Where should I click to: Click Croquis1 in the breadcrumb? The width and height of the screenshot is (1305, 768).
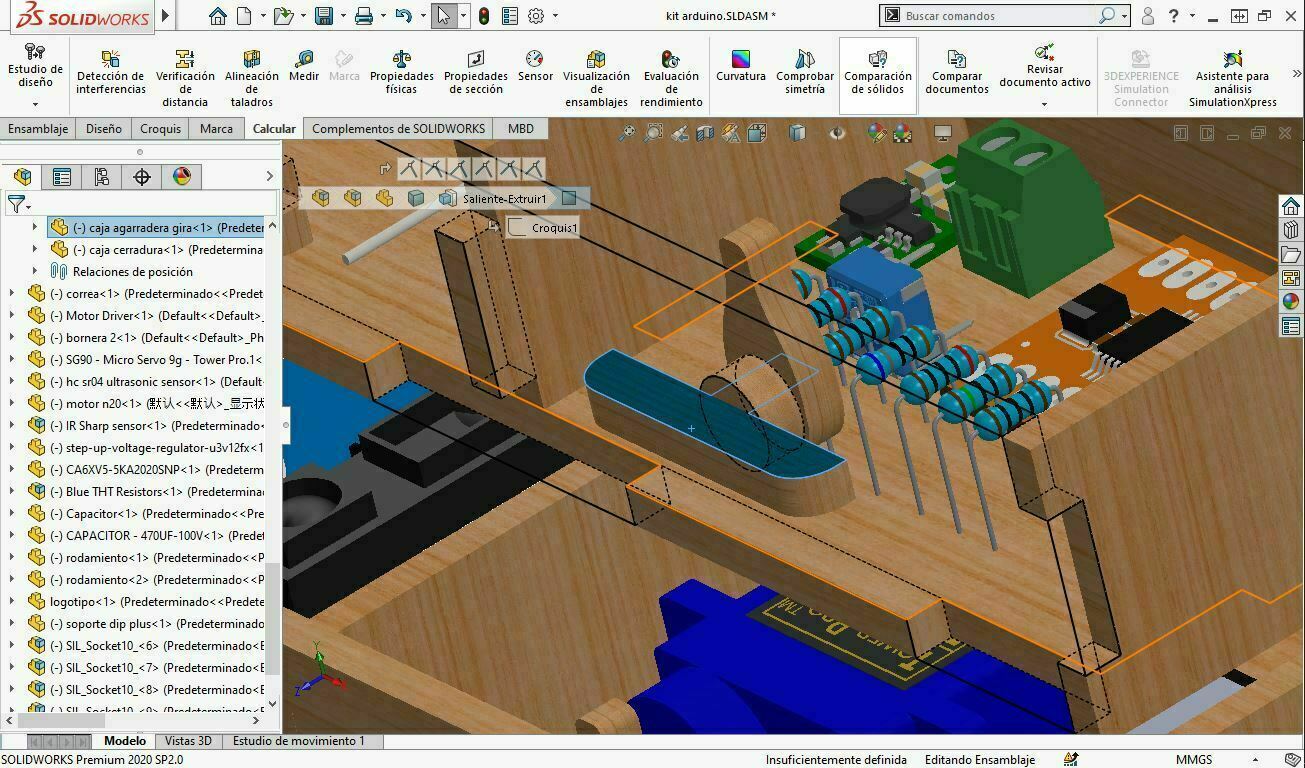click(x=554, y=228)
